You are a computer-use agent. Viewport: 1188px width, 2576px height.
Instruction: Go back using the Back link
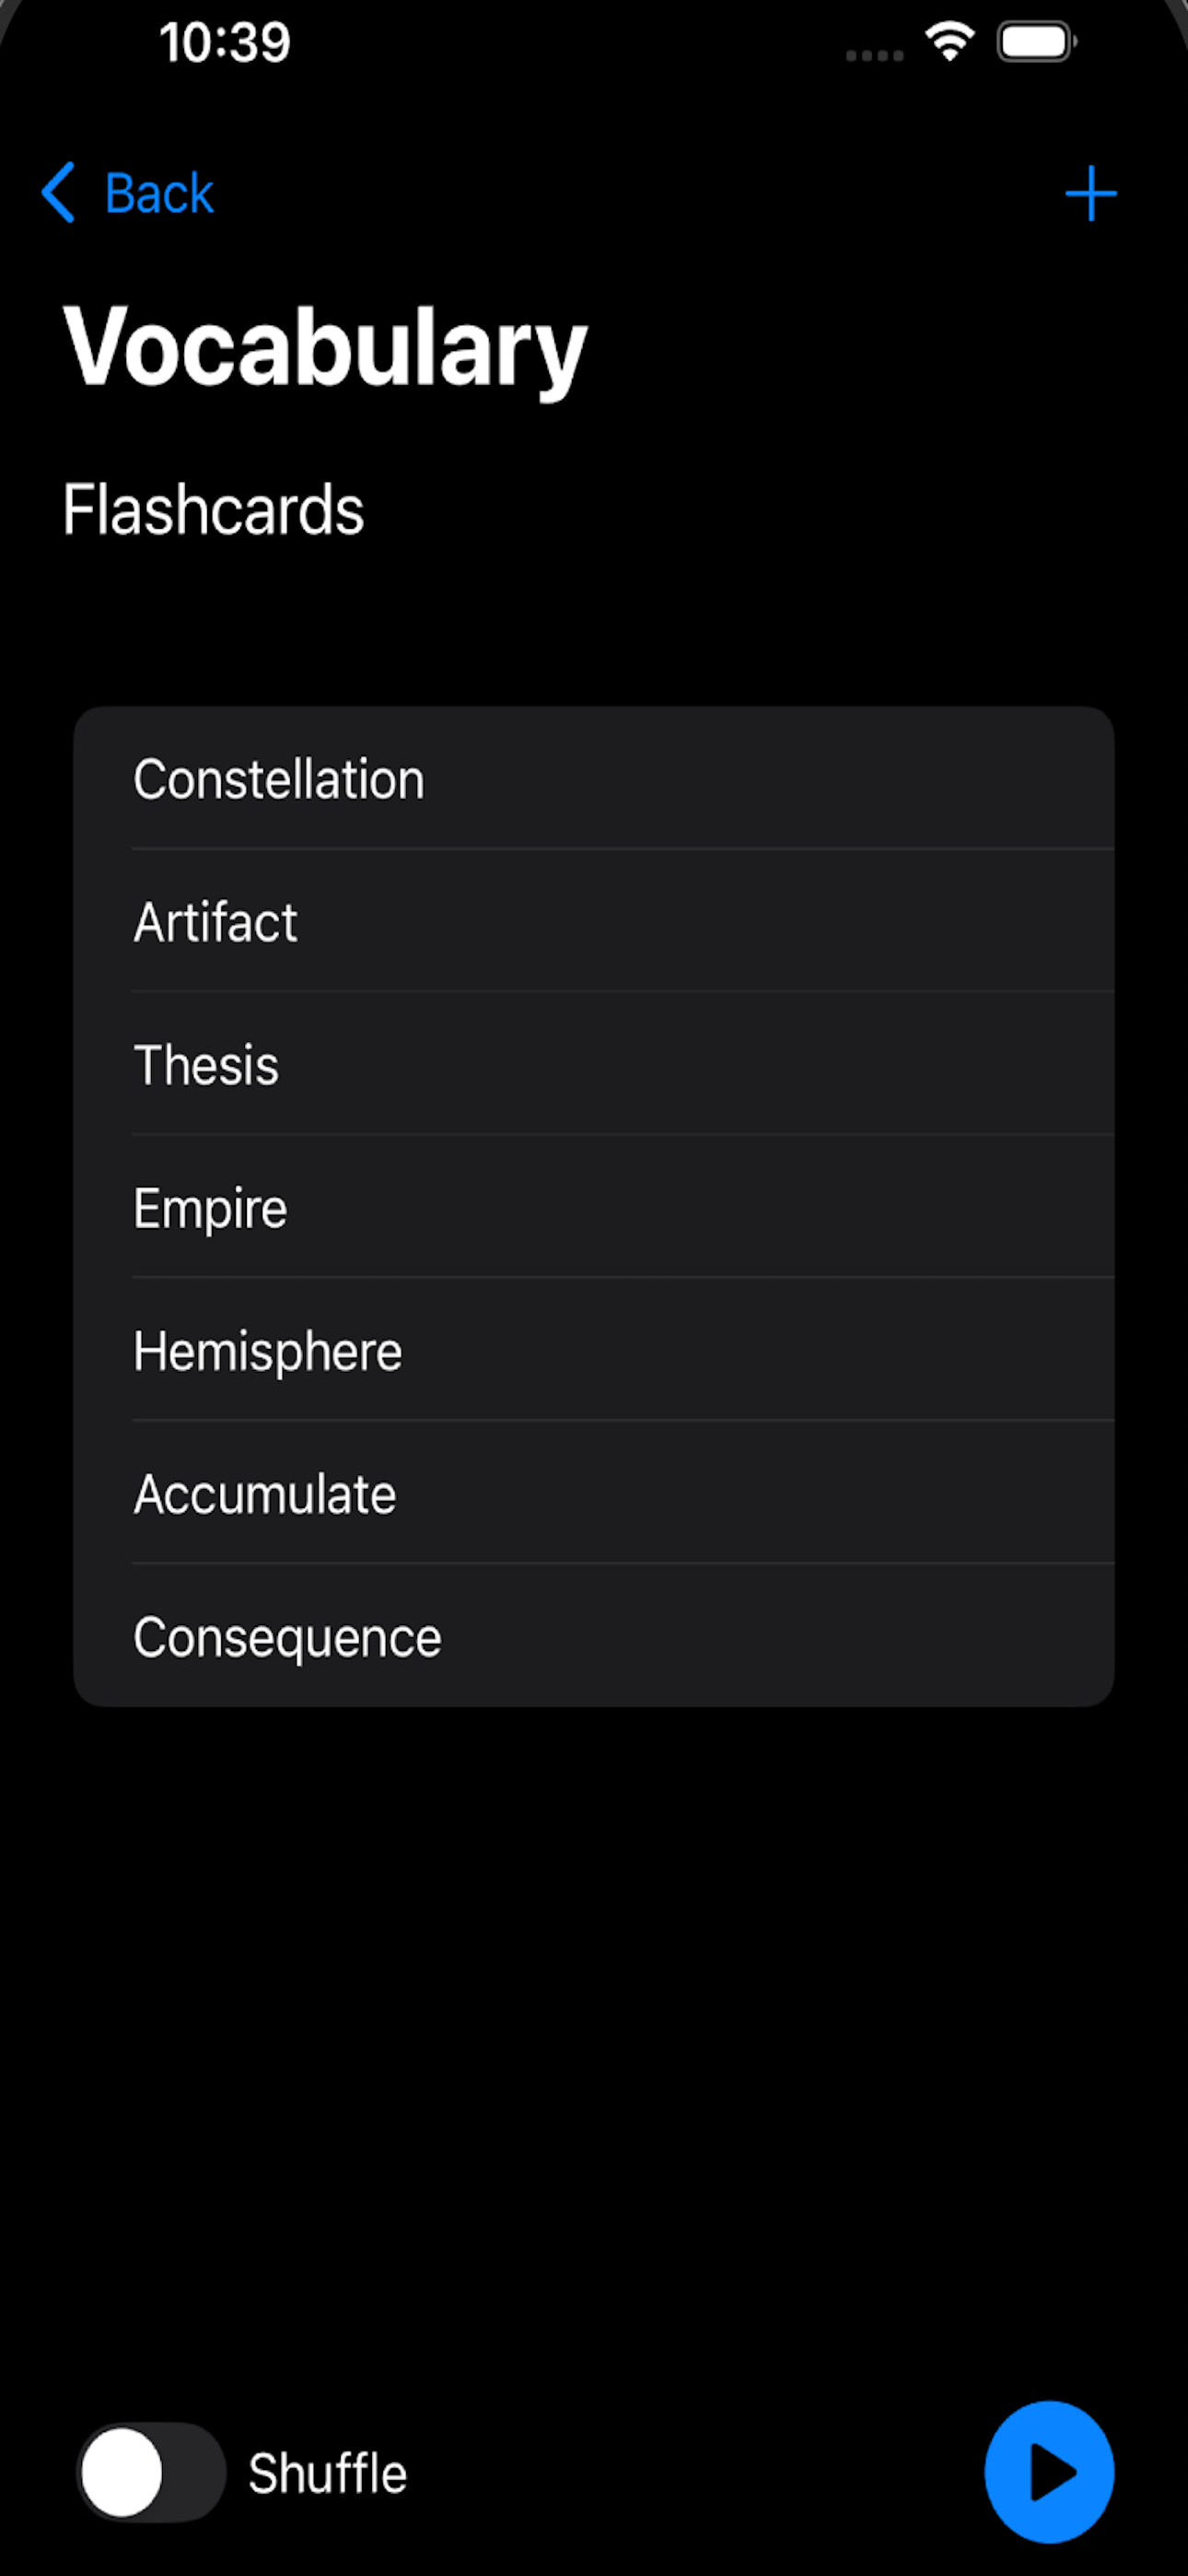pyautogui.click(x=159, y=193)
